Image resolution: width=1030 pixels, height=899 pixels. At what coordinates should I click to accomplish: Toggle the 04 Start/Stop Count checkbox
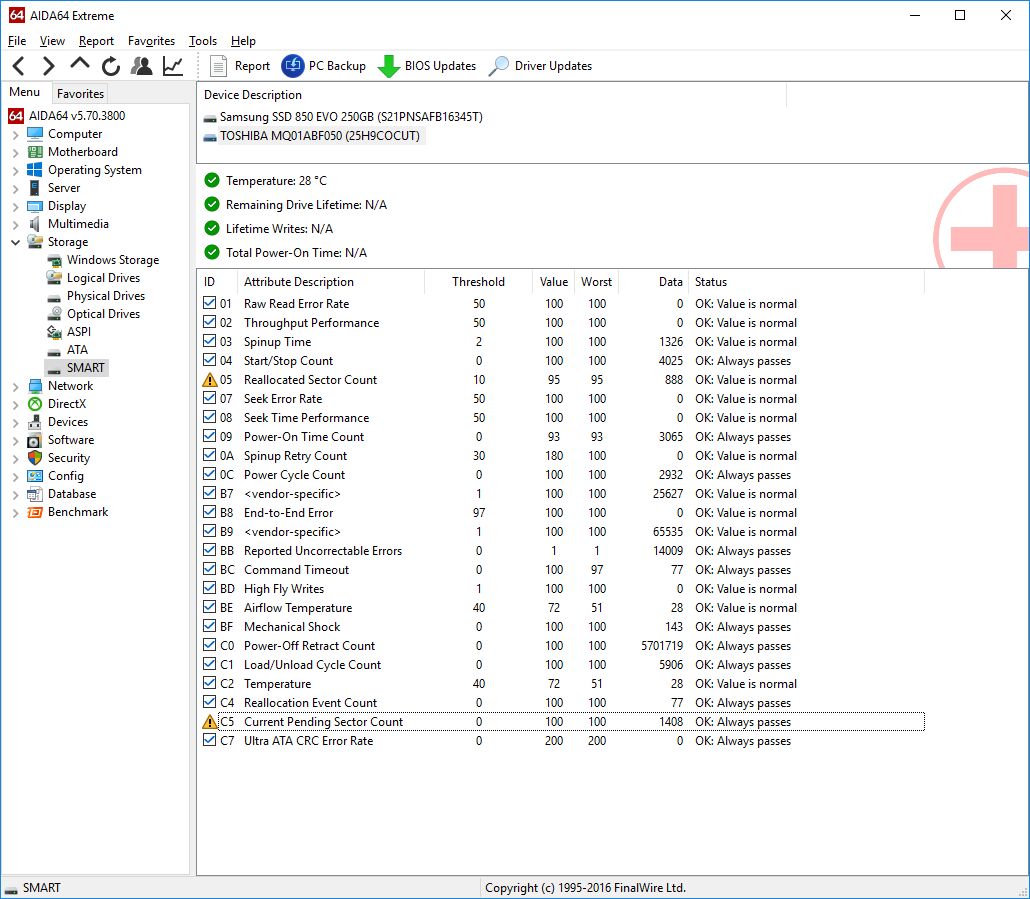(x=210, y=360)
